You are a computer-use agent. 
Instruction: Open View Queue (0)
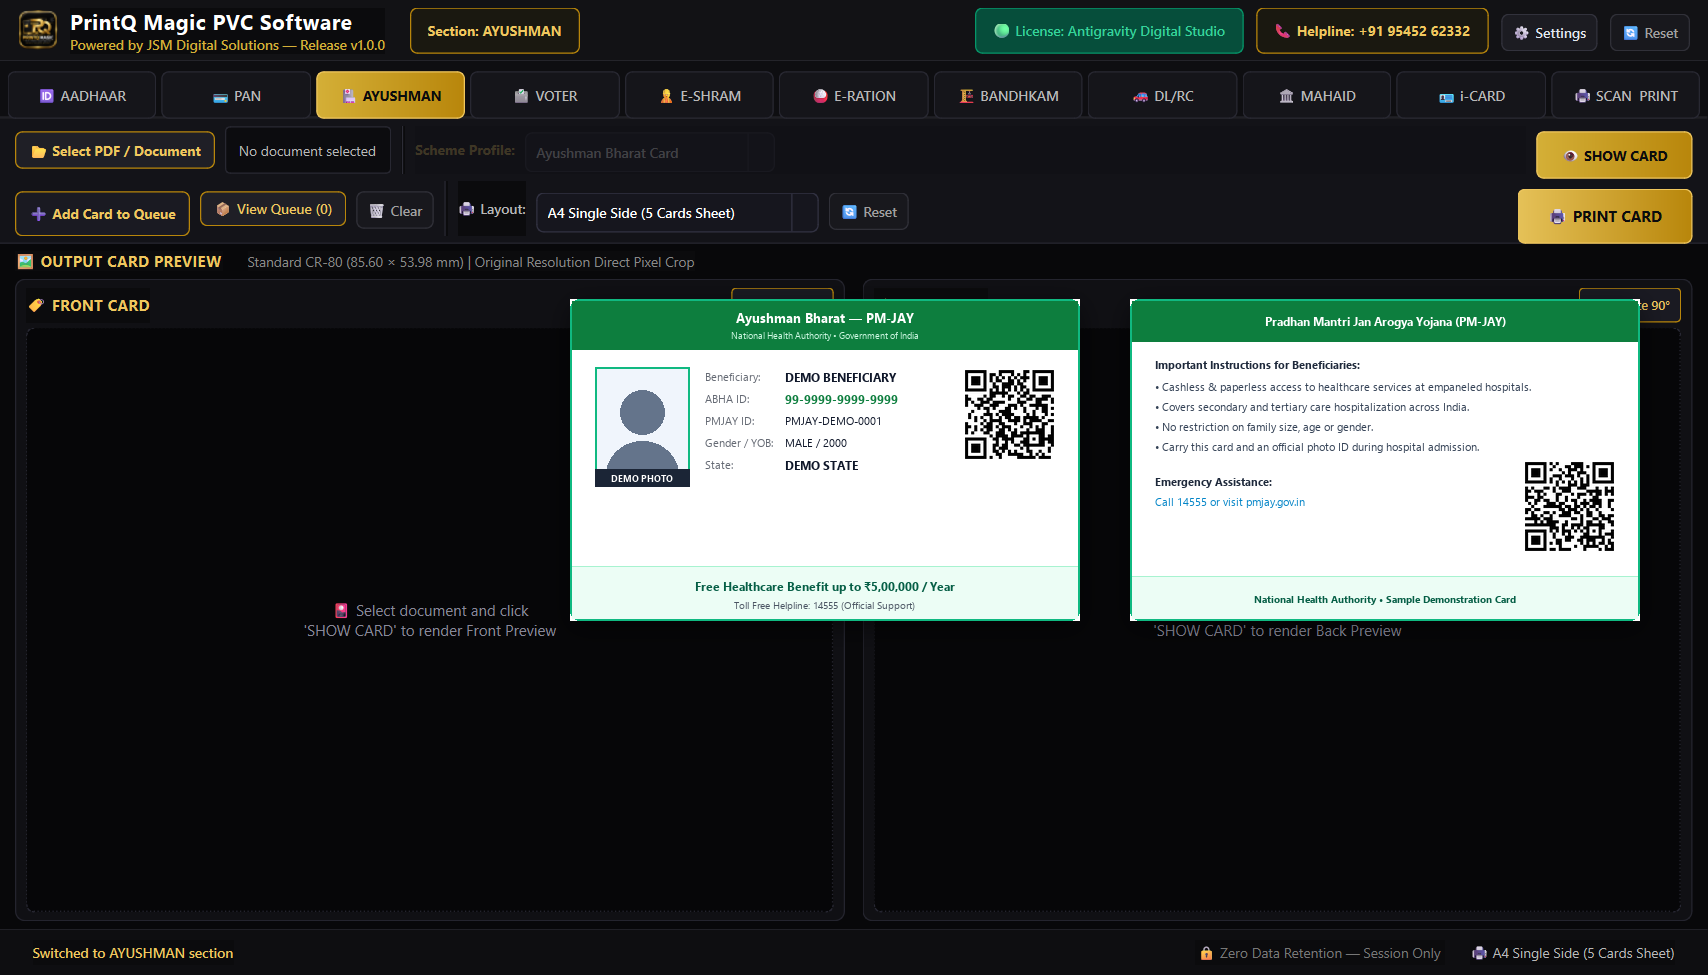273,209
